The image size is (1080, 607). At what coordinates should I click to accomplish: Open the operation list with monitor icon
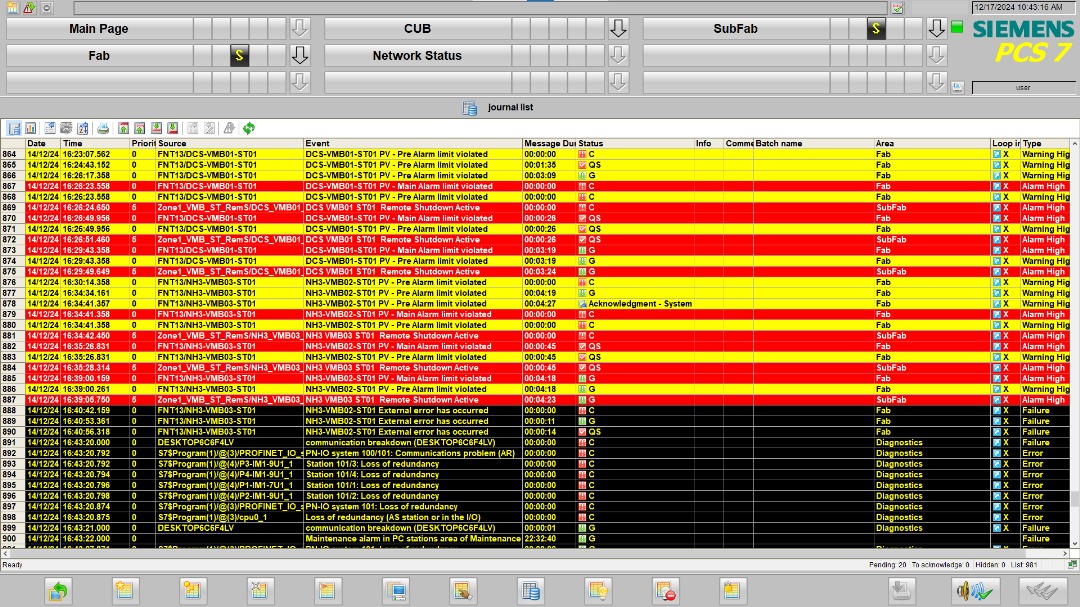tap(396, 590)
